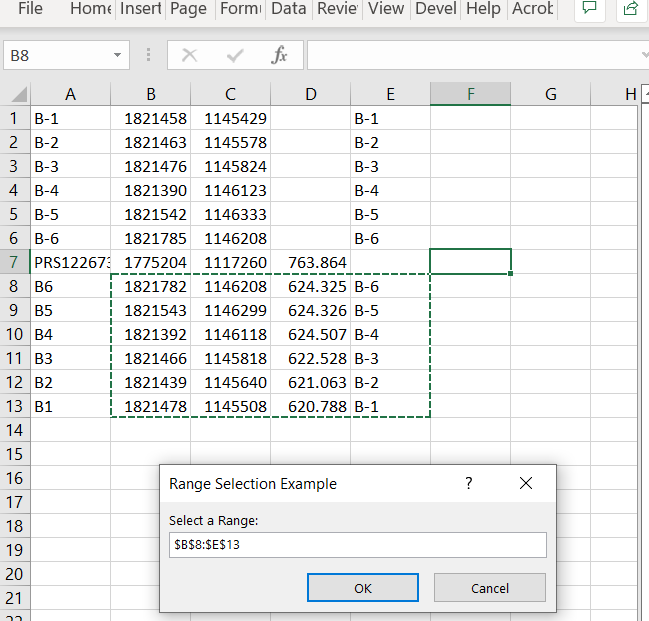
Task: Click the Select a Range input field
Action: (x=357, y=545)
